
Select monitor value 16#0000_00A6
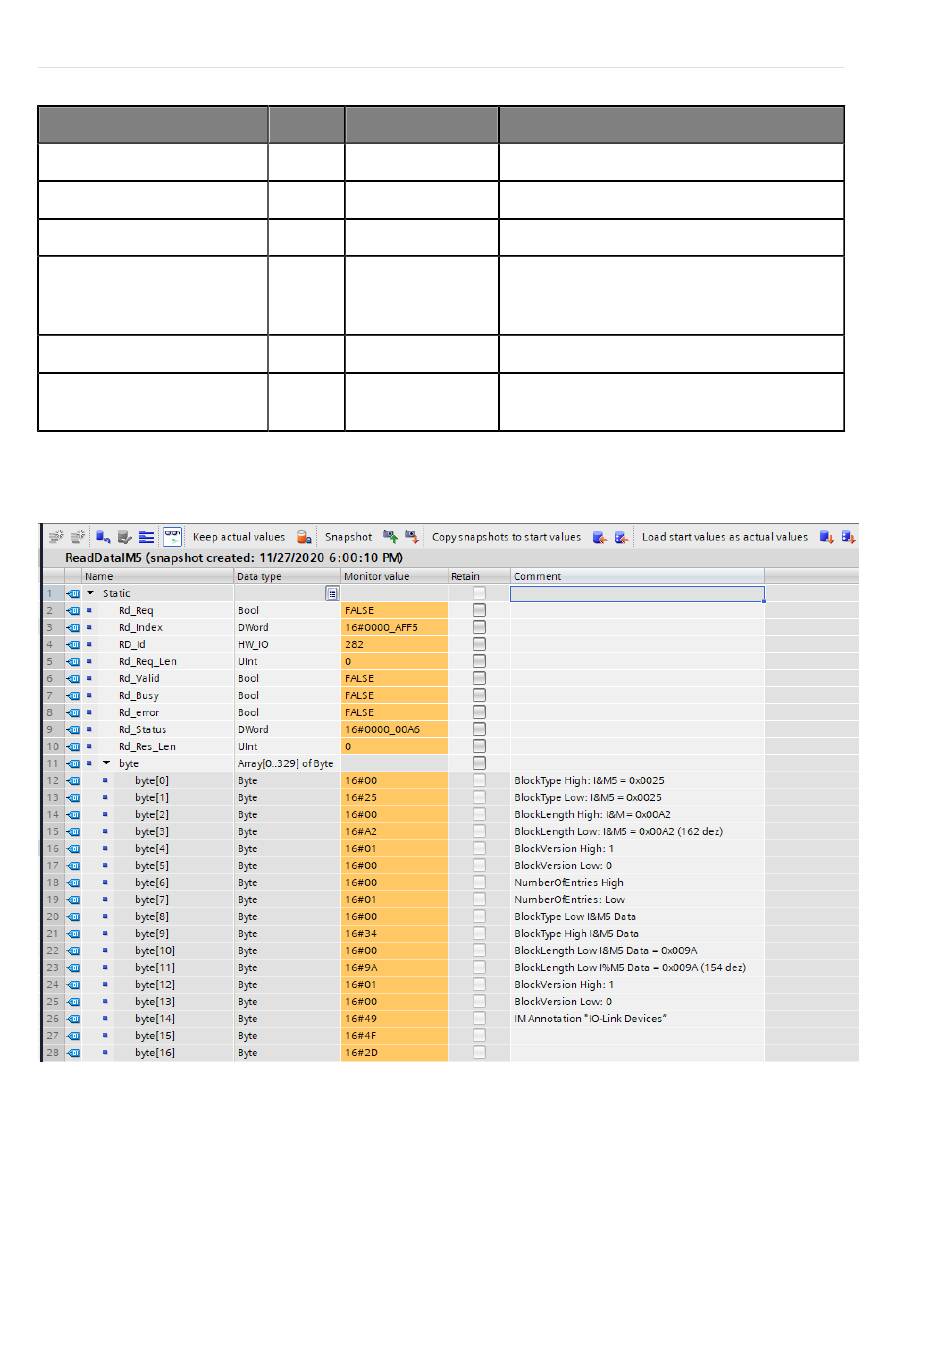pos(395,730)
